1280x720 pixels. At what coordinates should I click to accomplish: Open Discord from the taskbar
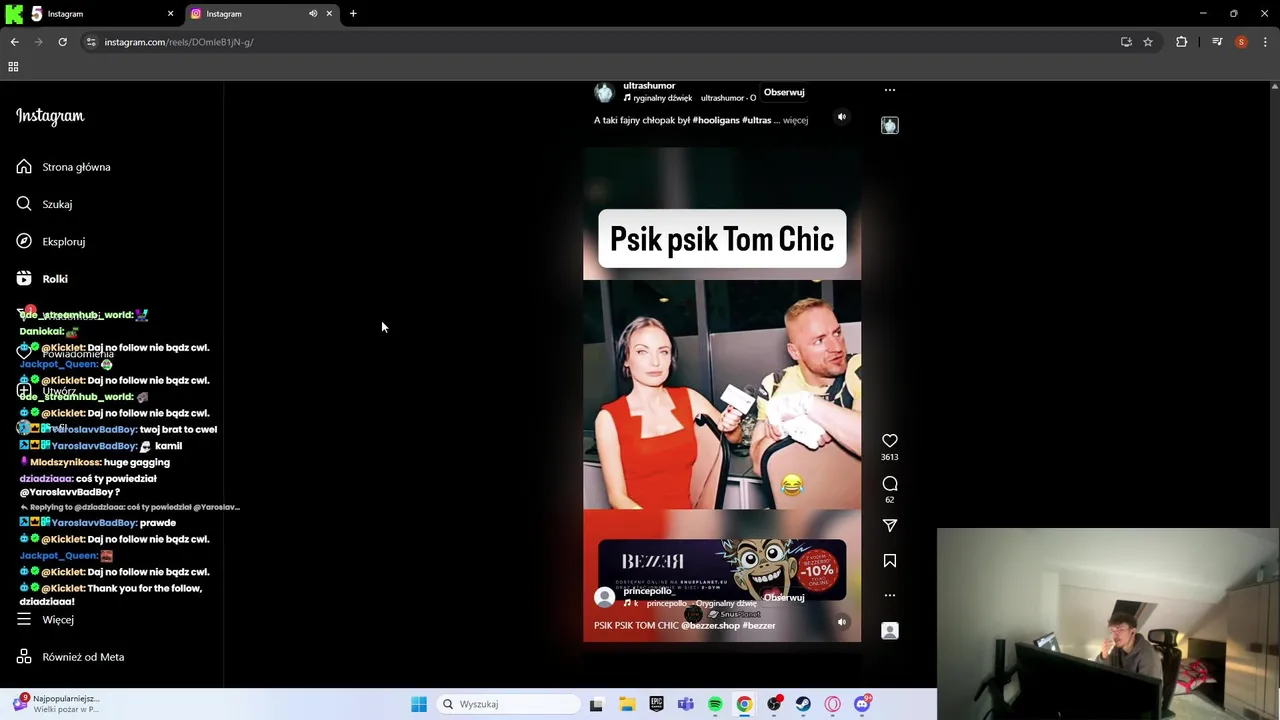tap(862, 704)
